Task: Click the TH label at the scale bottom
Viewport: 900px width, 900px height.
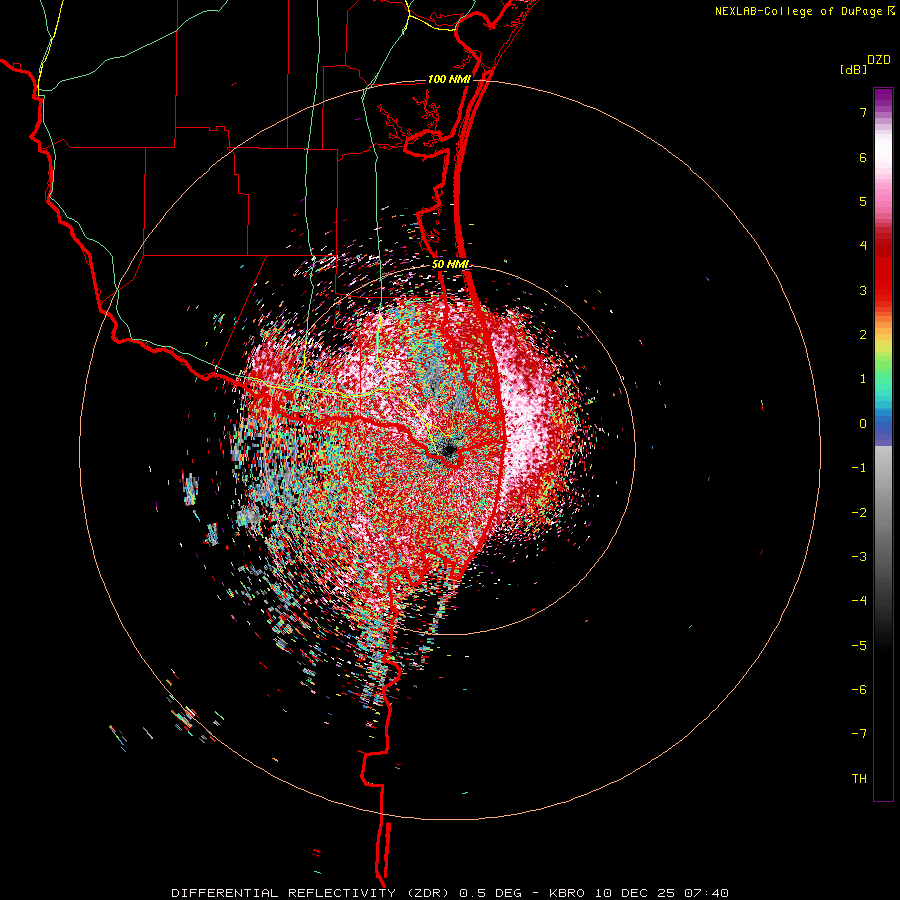Action: click(859, 779)
